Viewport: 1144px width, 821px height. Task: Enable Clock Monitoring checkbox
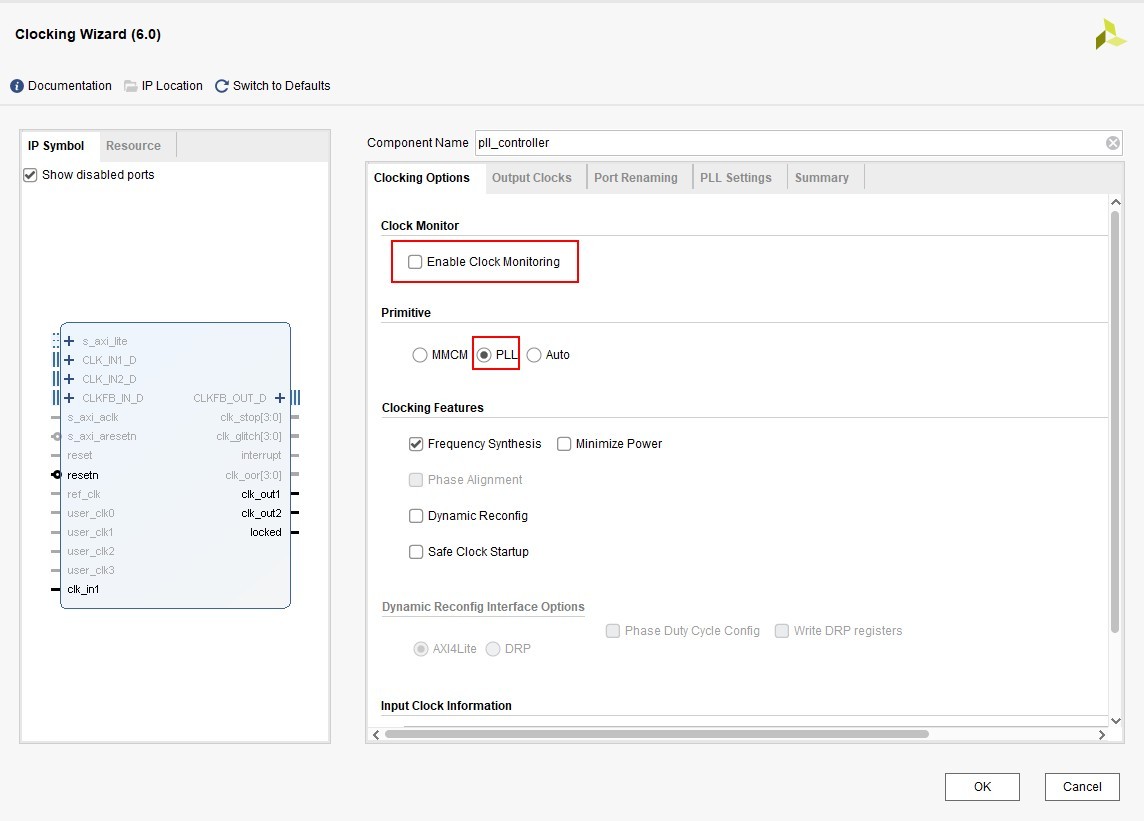click(x=415, y=262)
